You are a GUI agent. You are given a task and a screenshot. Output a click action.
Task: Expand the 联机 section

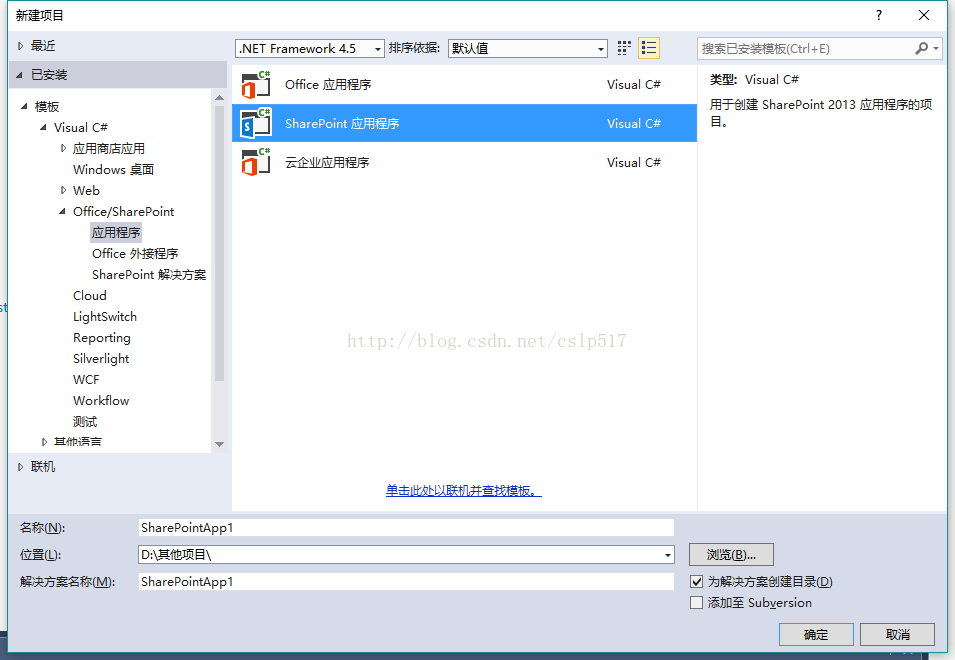pyautogui.click(x=20, y=467)
